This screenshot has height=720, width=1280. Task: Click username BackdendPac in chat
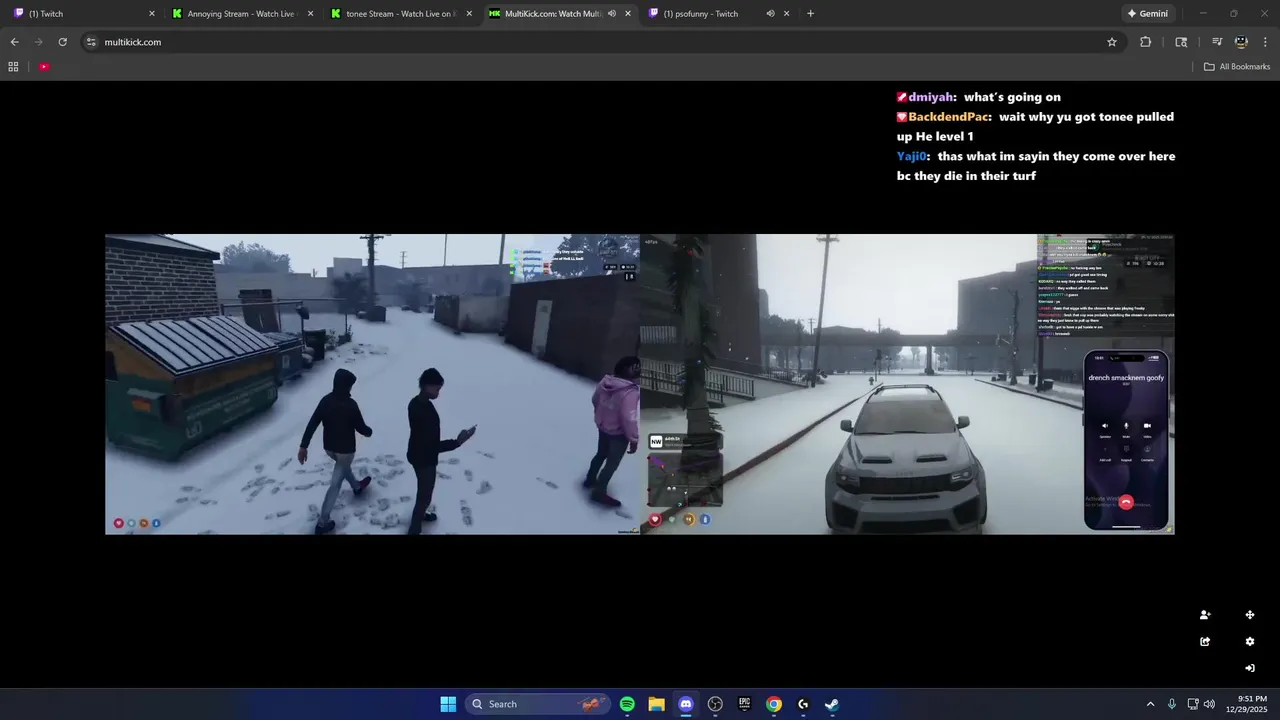point(948,117)
